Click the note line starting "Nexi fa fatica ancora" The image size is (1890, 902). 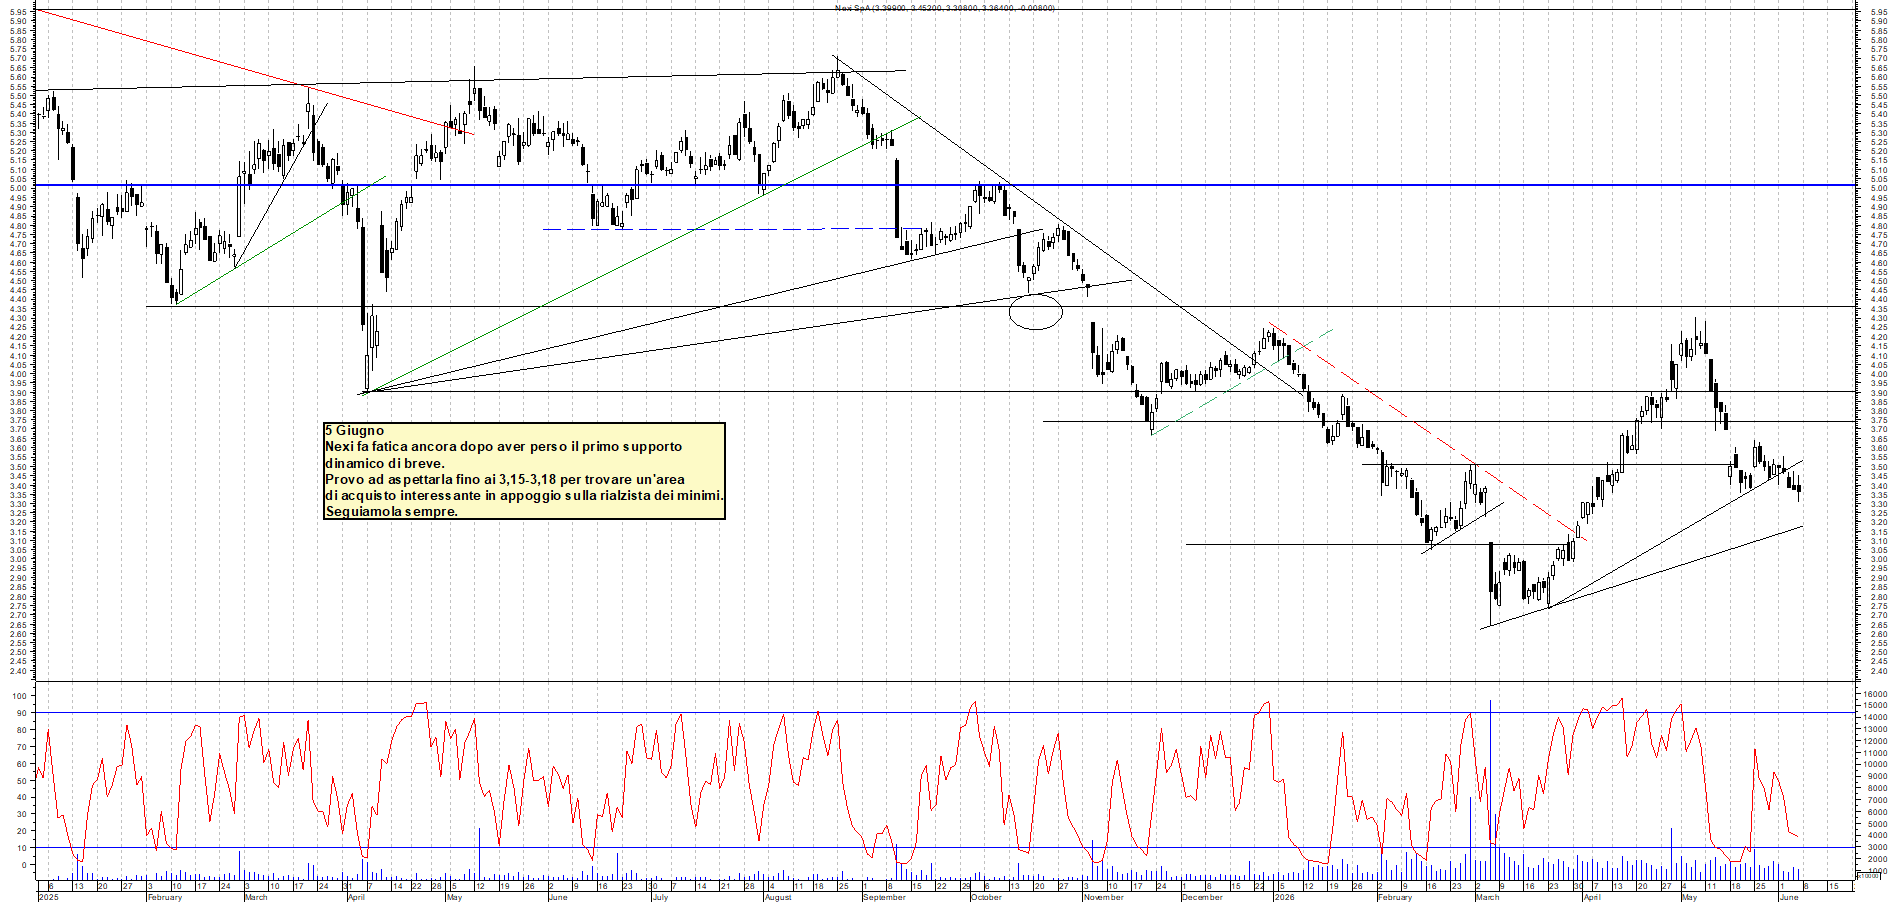point(503,447)
